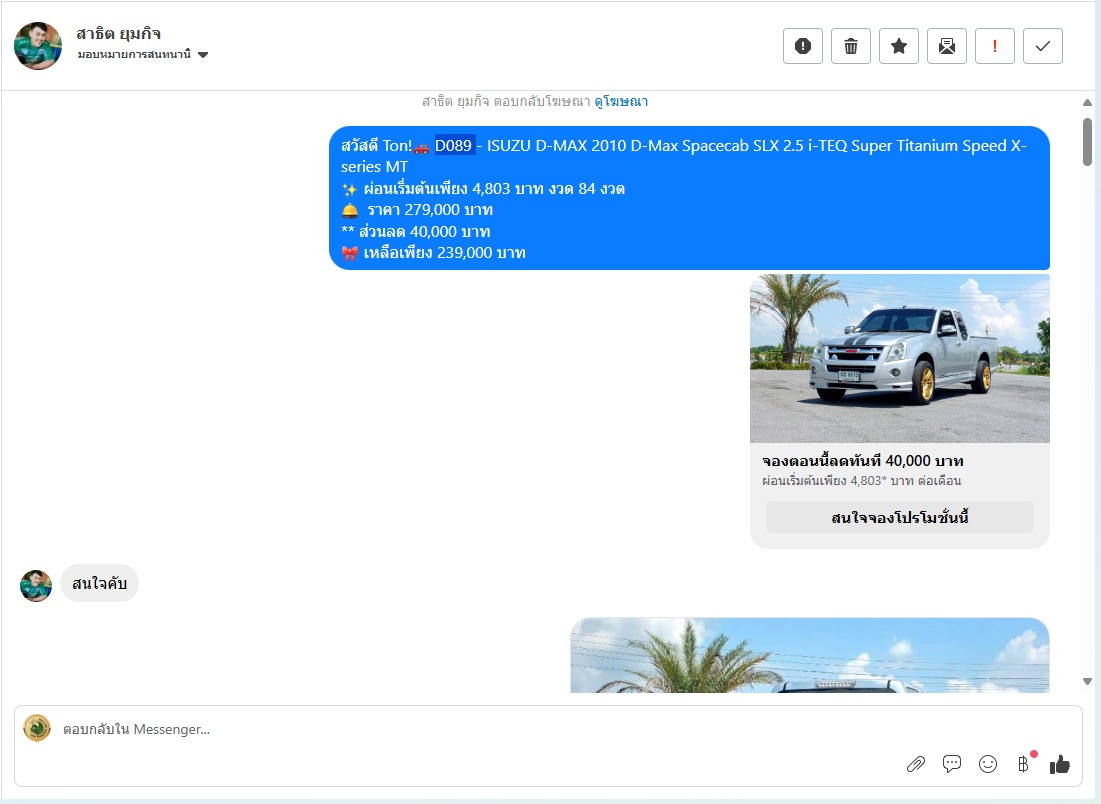Mark conversation as unread envelope icon
Screen dimensions: 1101x804
tap(947, 46)
